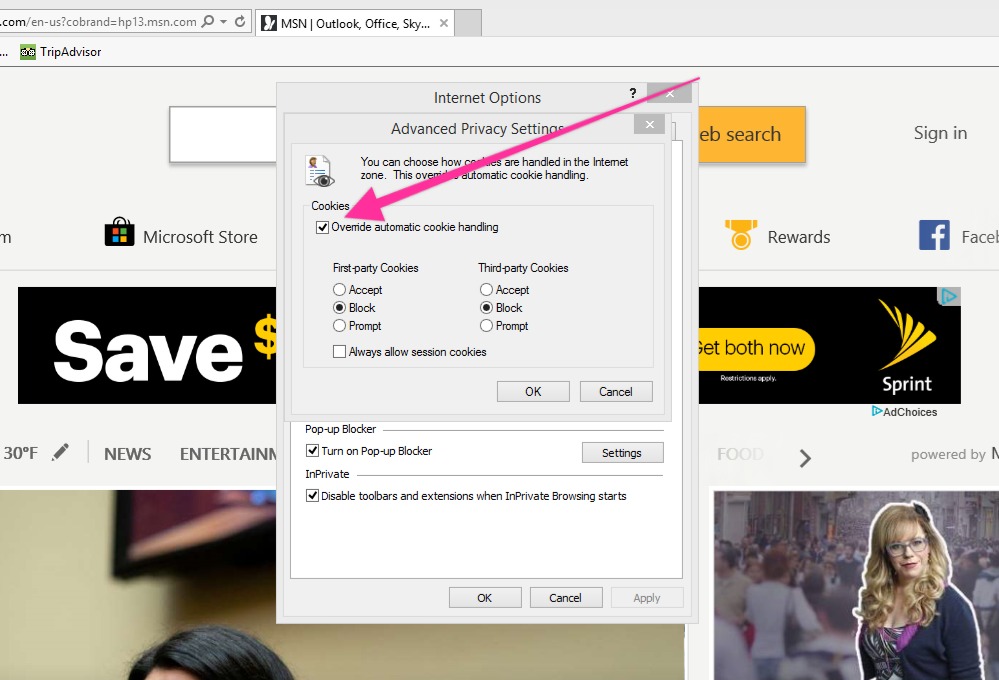Viewport: 999px width, 680px height.
Task: Click the Facebook logo icon
Action: [934, 235]
